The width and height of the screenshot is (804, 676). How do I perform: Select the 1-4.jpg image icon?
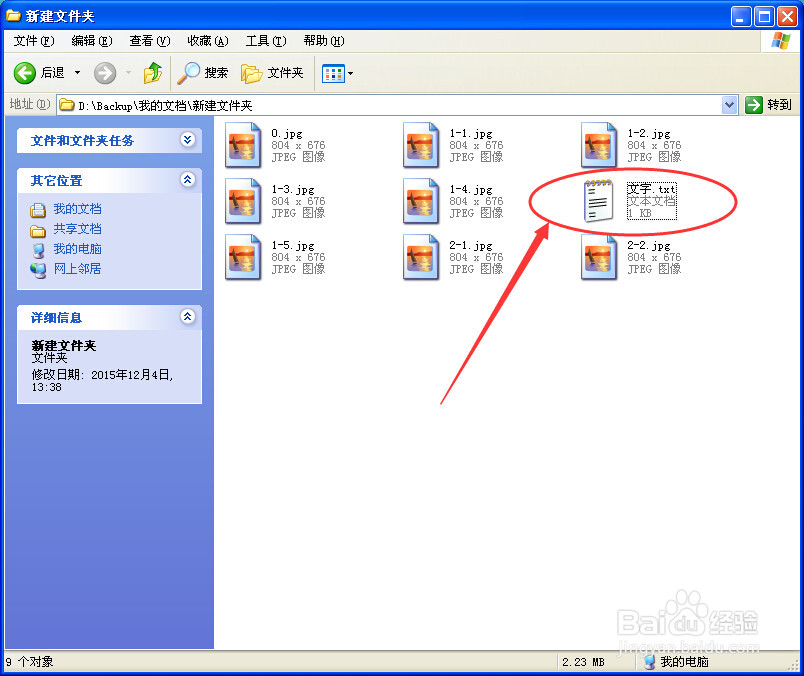click(x=420, y=201)
